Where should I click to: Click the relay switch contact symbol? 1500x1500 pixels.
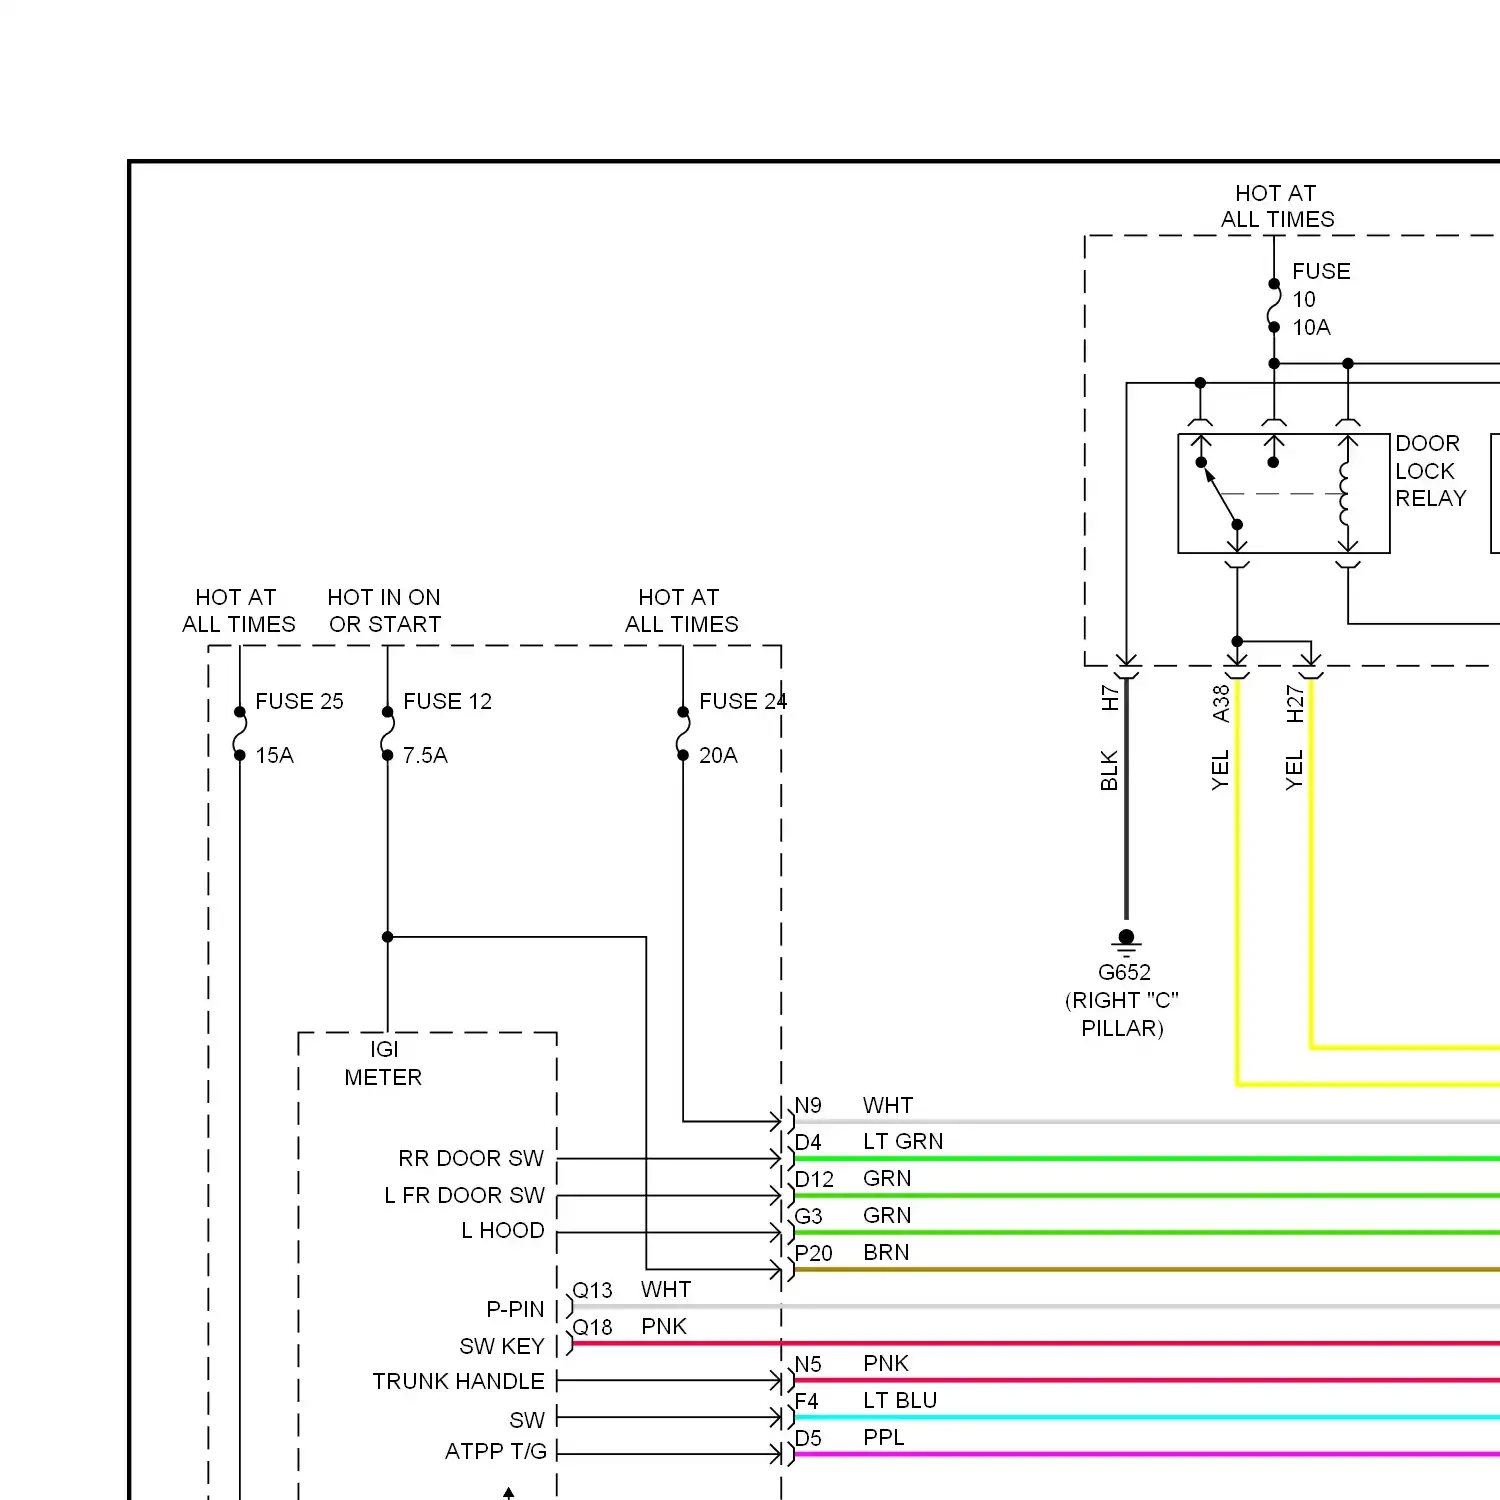(1219, 493)
